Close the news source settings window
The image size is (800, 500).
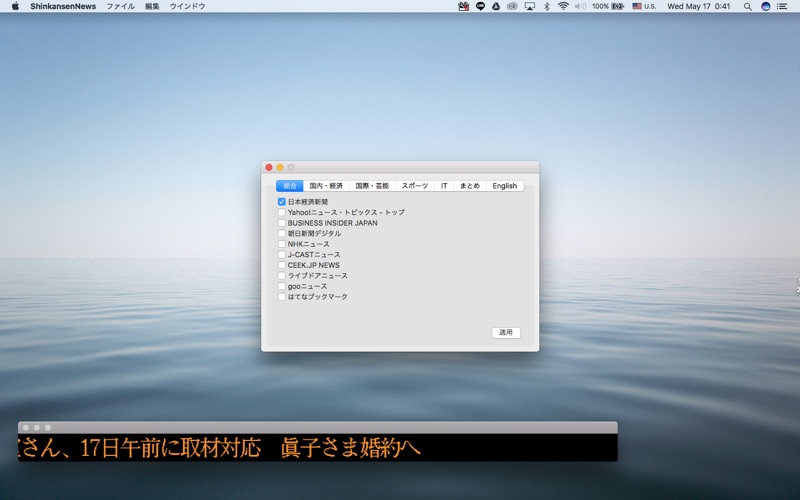click(x=269, y=167)
